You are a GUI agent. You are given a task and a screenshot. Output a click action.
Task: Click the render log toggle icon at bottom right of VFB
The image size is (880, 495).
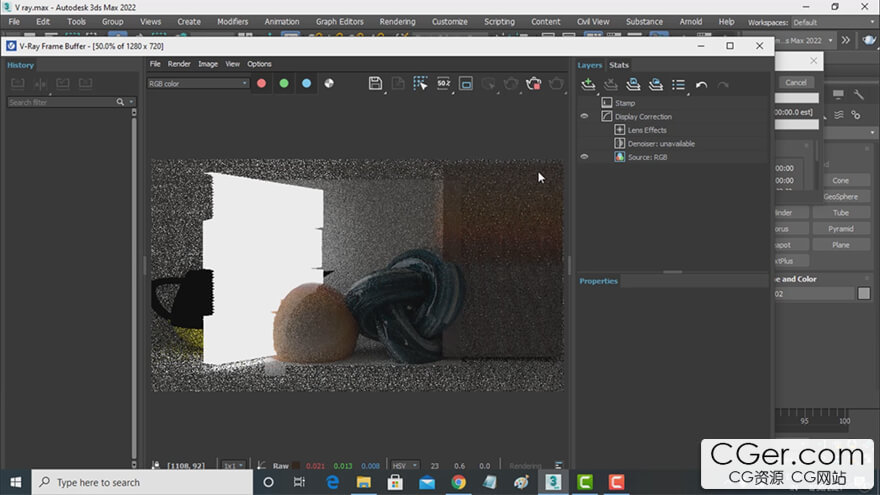pos(558,465)
